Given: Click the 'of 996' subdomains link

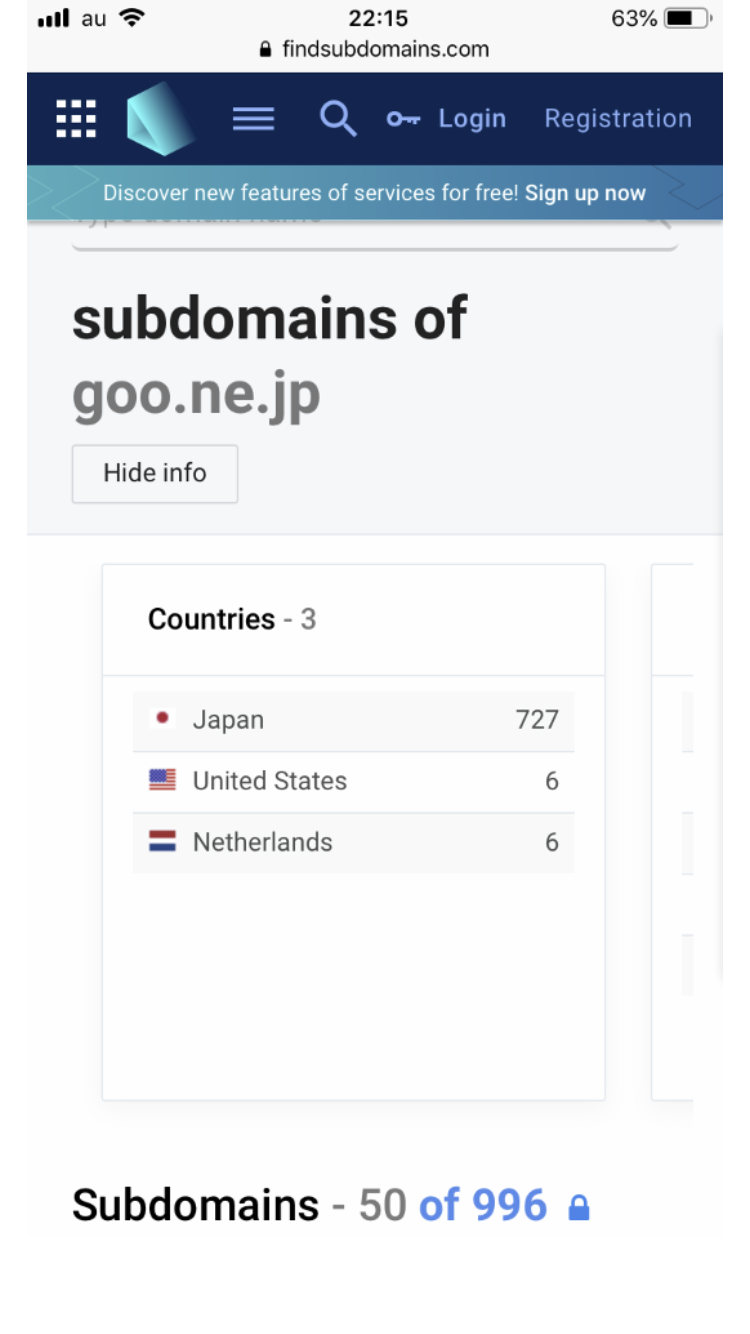Looking at the screenshot, I should tap(483, 1206).
